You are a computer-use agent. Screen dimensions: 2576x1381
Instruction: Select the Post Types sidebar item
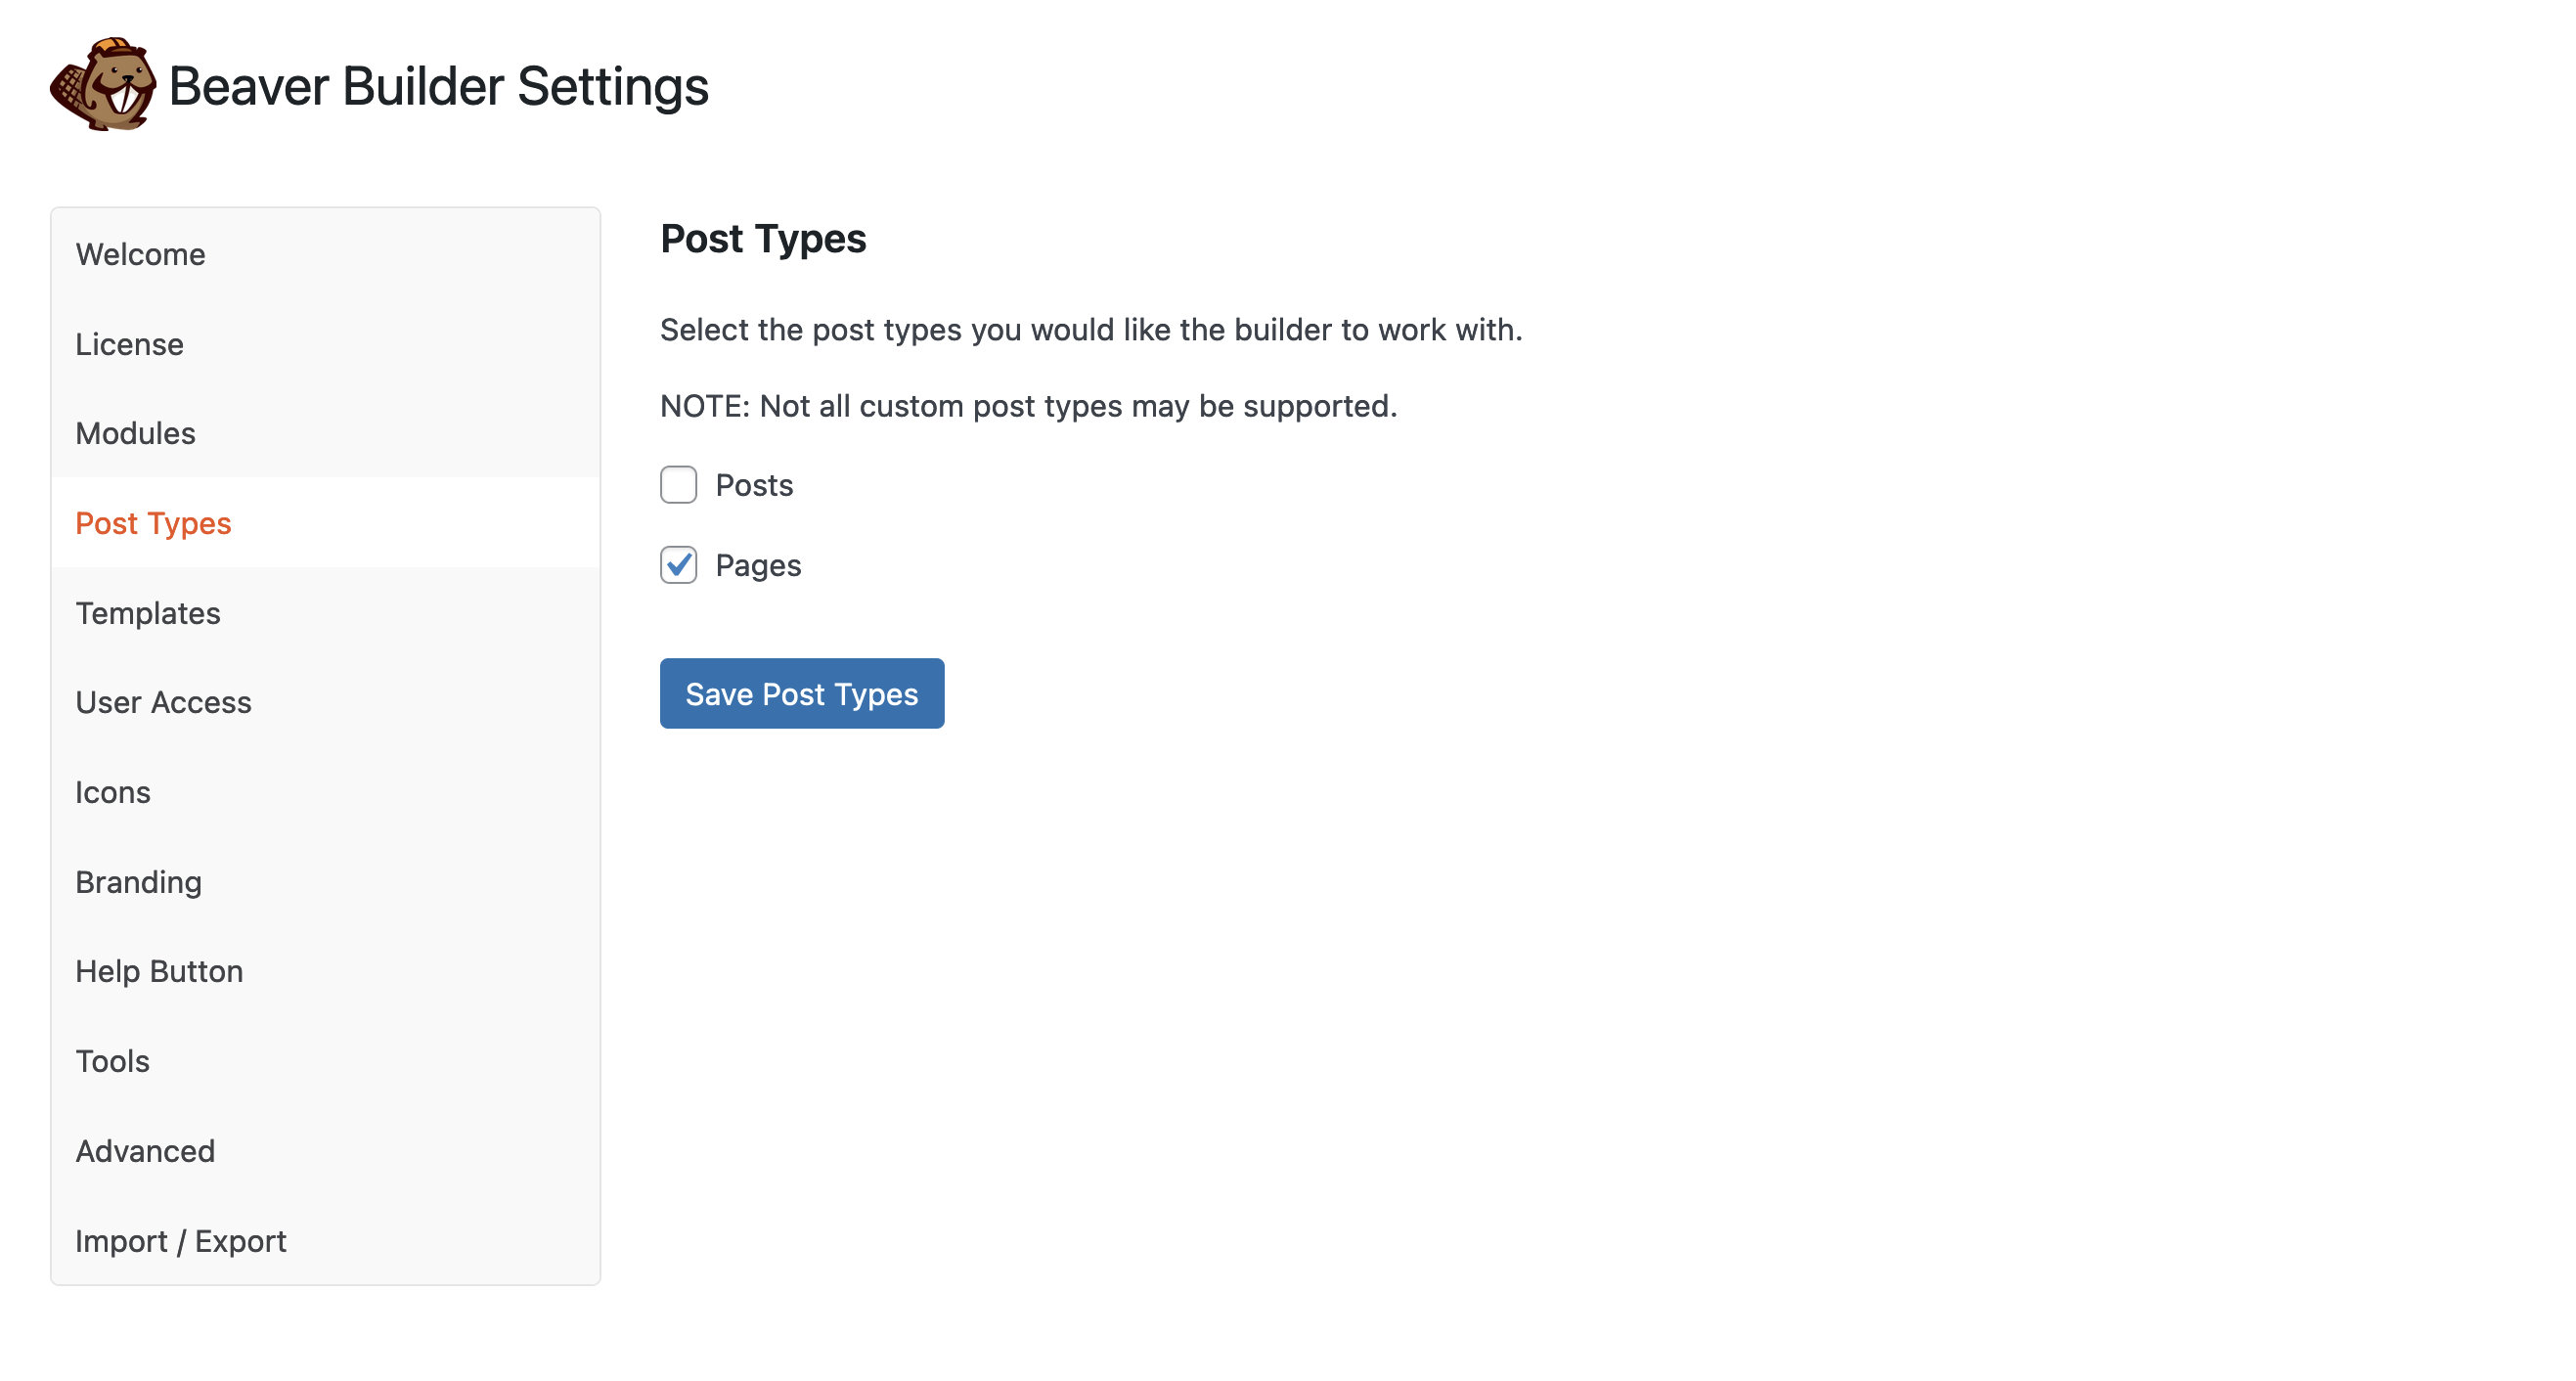coord(154,523)
